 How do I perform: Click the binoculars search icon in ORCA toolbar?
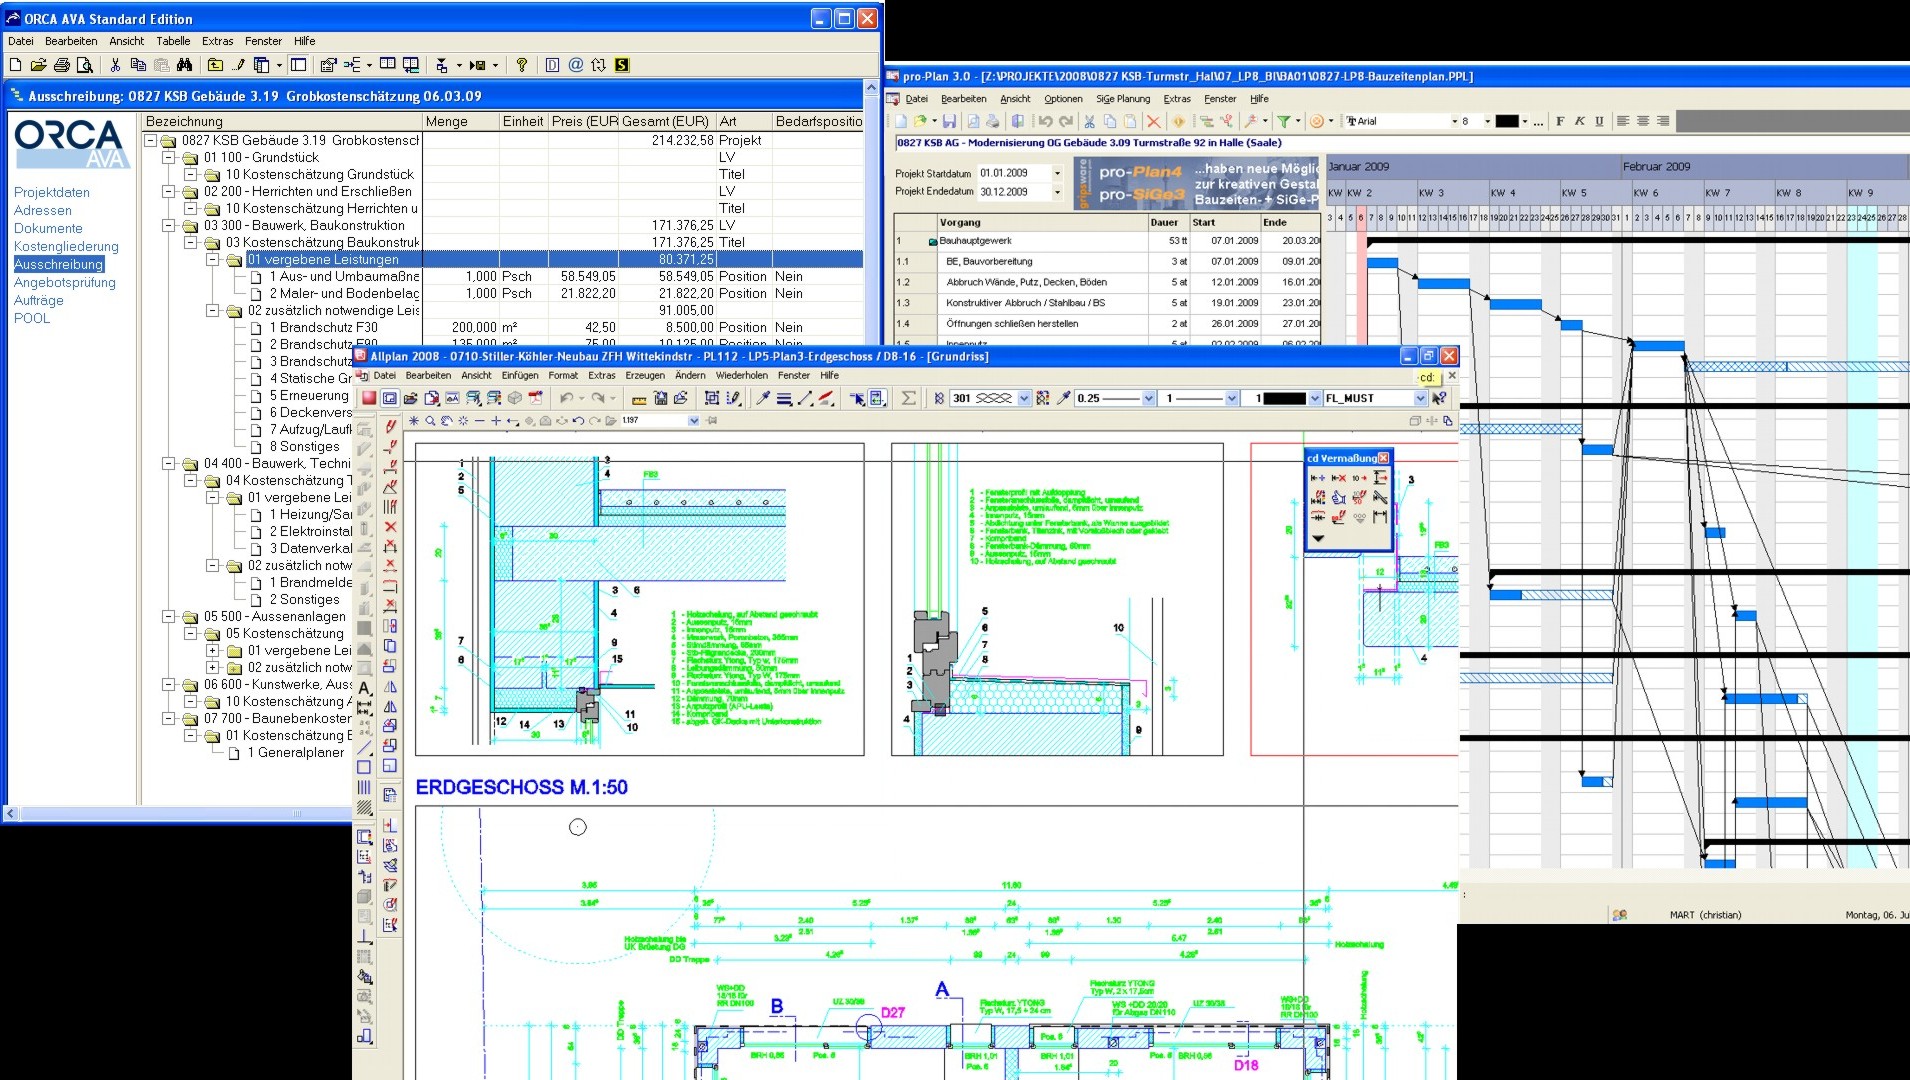tap(184, 65)
